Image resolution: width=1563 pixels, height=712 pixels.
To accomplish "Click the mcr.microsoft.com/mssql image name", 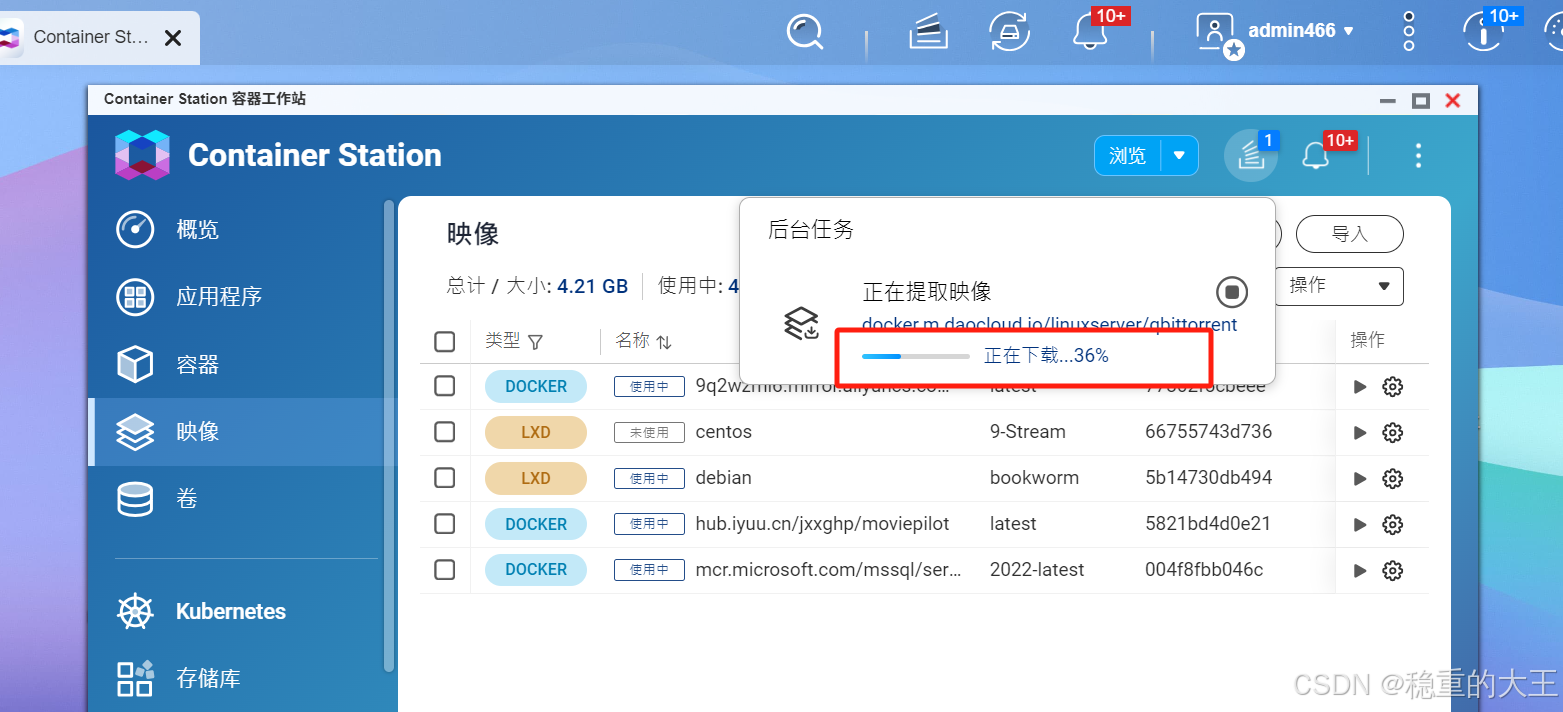I will point(829,570).
